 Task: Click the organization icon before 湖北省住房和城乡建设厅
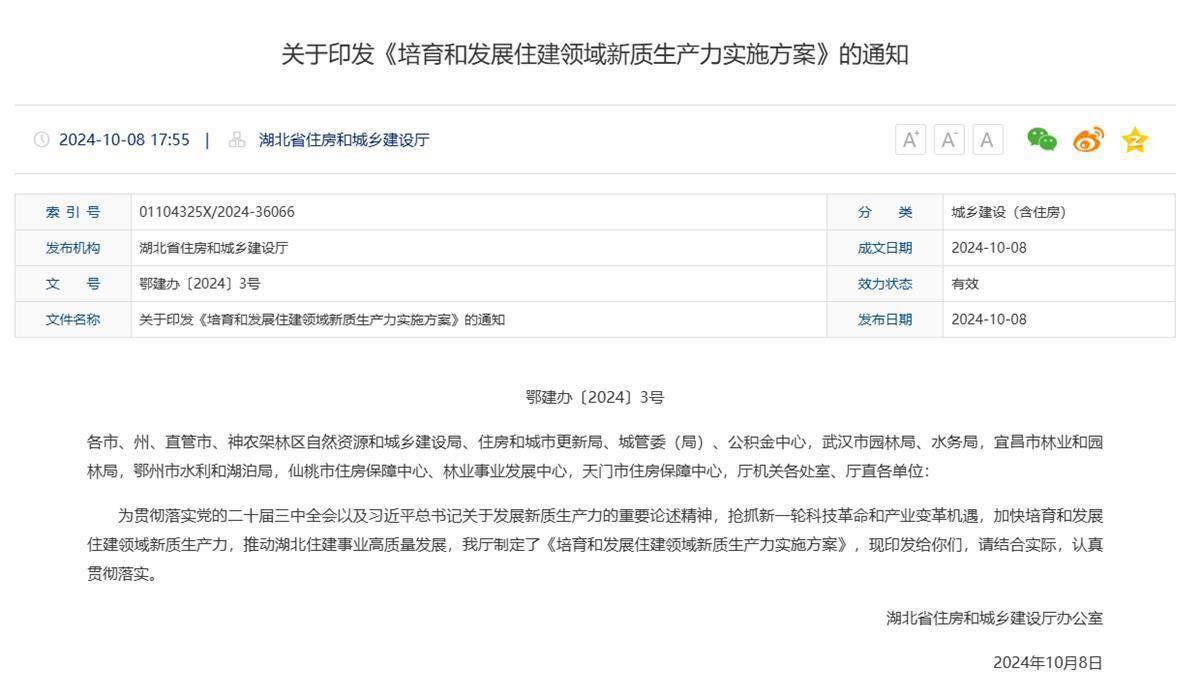pos(237,140)
